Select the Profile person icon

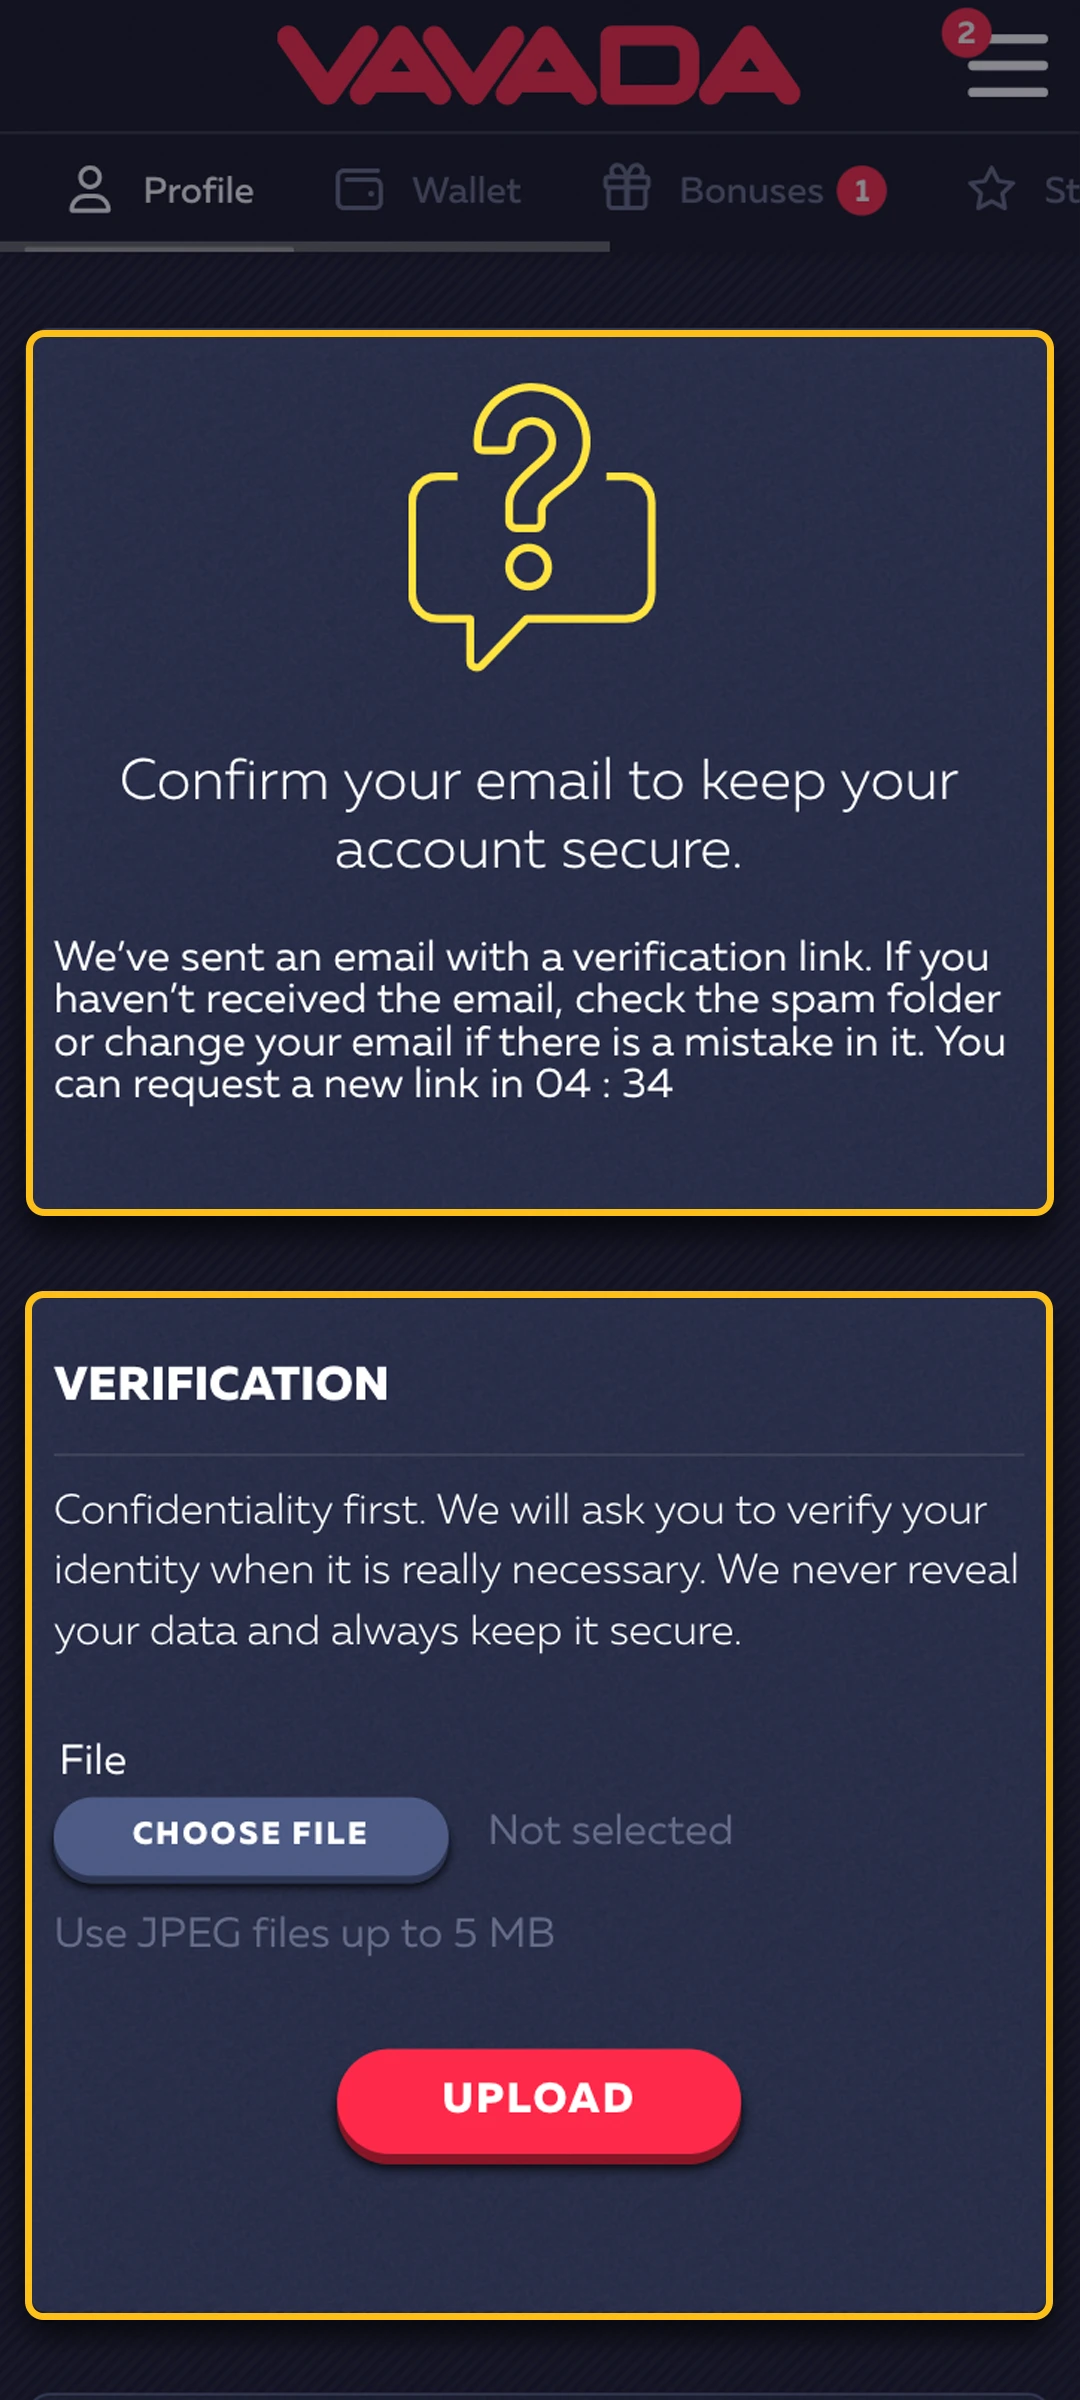(91, 189)
